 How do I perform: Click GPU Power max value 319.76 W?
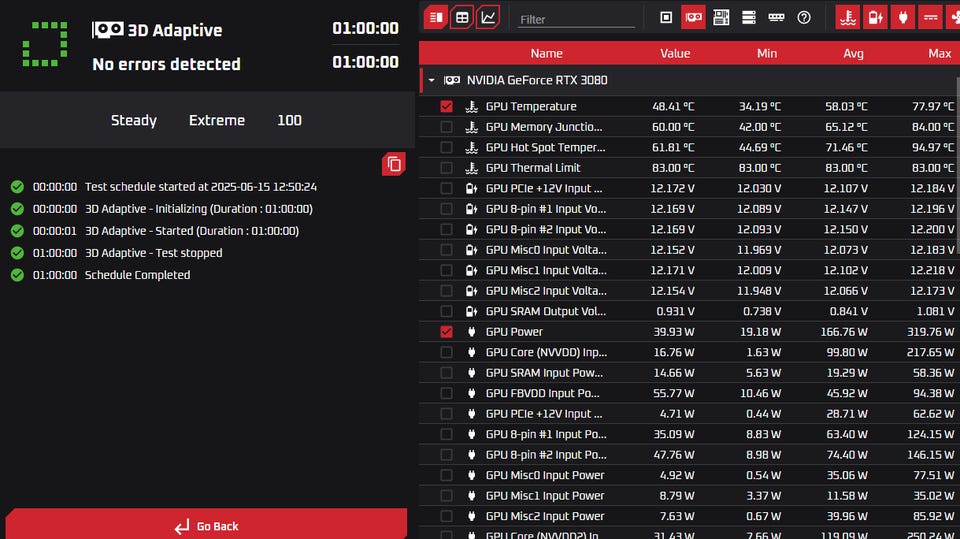pyautogui.click(x=930, y=332)
